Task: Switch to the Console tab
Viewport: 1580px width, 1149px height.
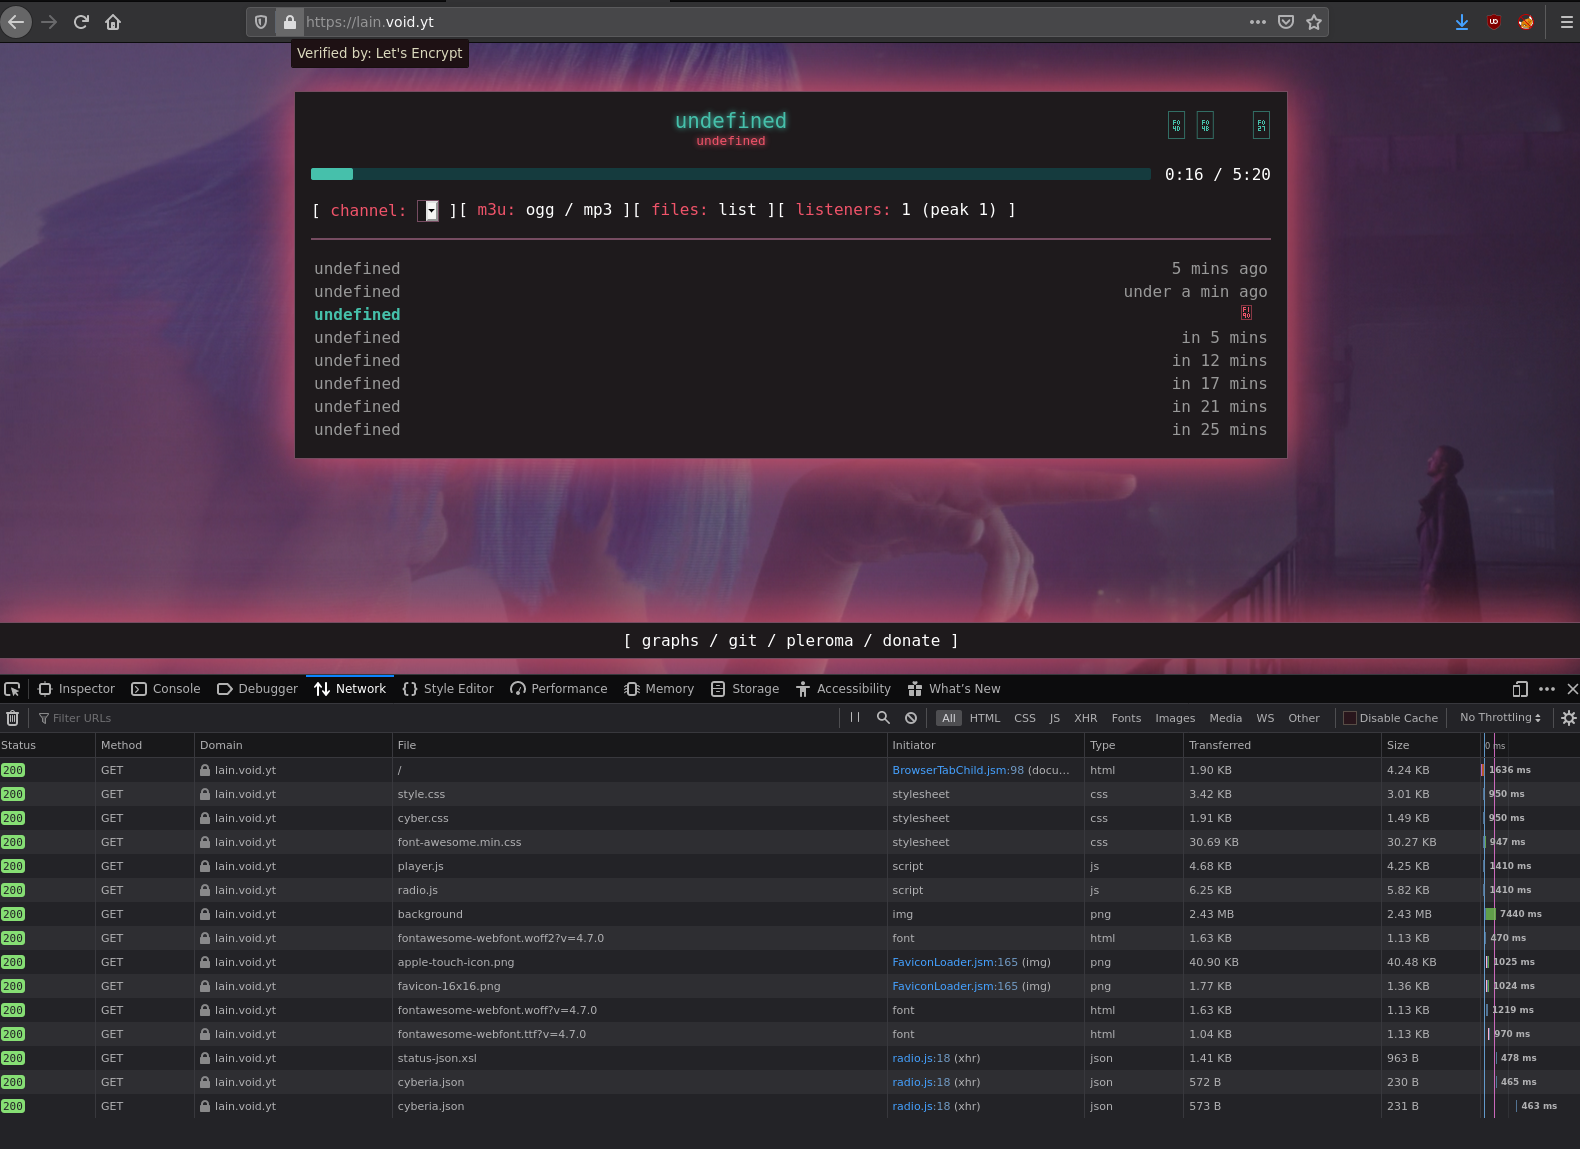Action: pos(166,689)
